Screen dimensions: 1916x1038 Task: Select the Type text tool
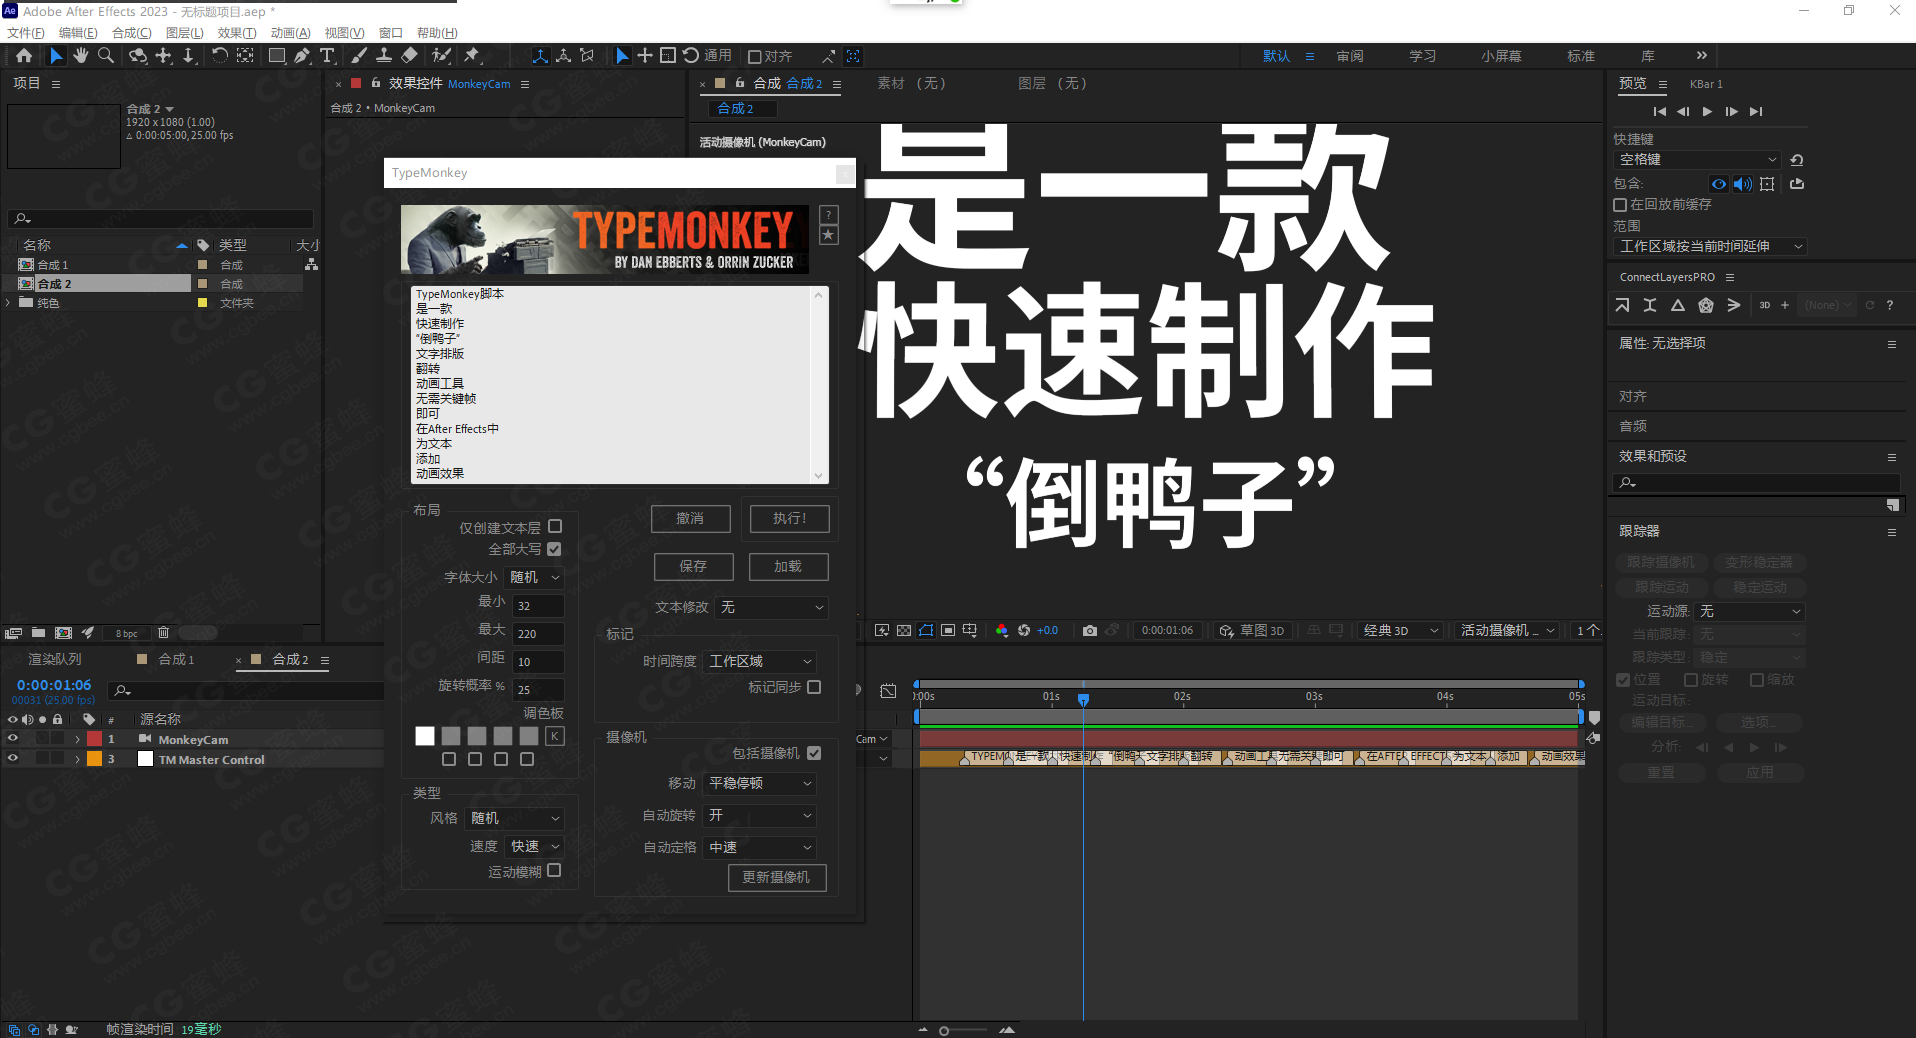point(326,56)
